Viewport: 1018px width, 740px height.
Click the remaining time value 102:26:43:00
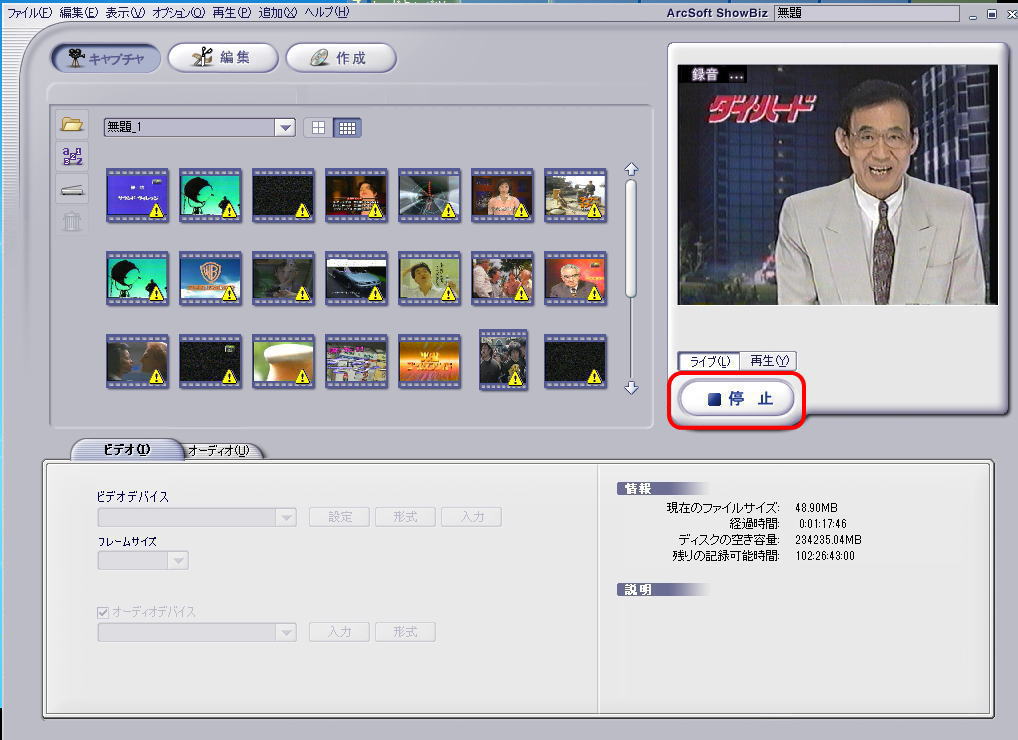click(x=825, y=556)
